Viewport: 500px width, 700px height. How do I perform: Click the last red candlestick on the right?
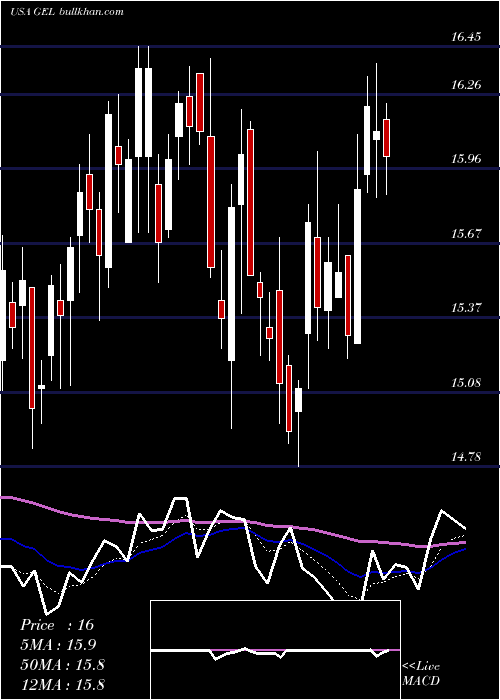point(387,138)
